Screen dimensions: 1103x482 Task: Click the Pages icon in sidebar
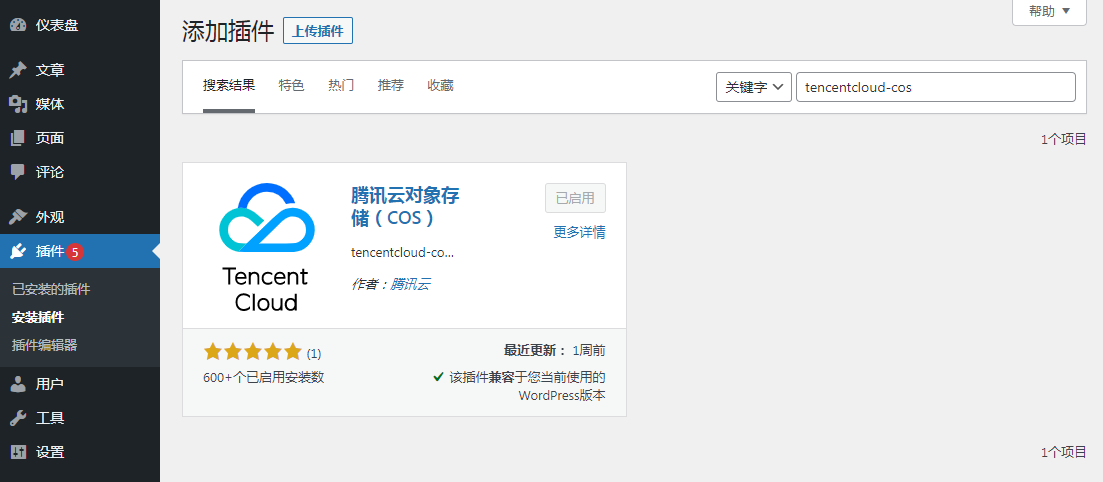[18, 138]
